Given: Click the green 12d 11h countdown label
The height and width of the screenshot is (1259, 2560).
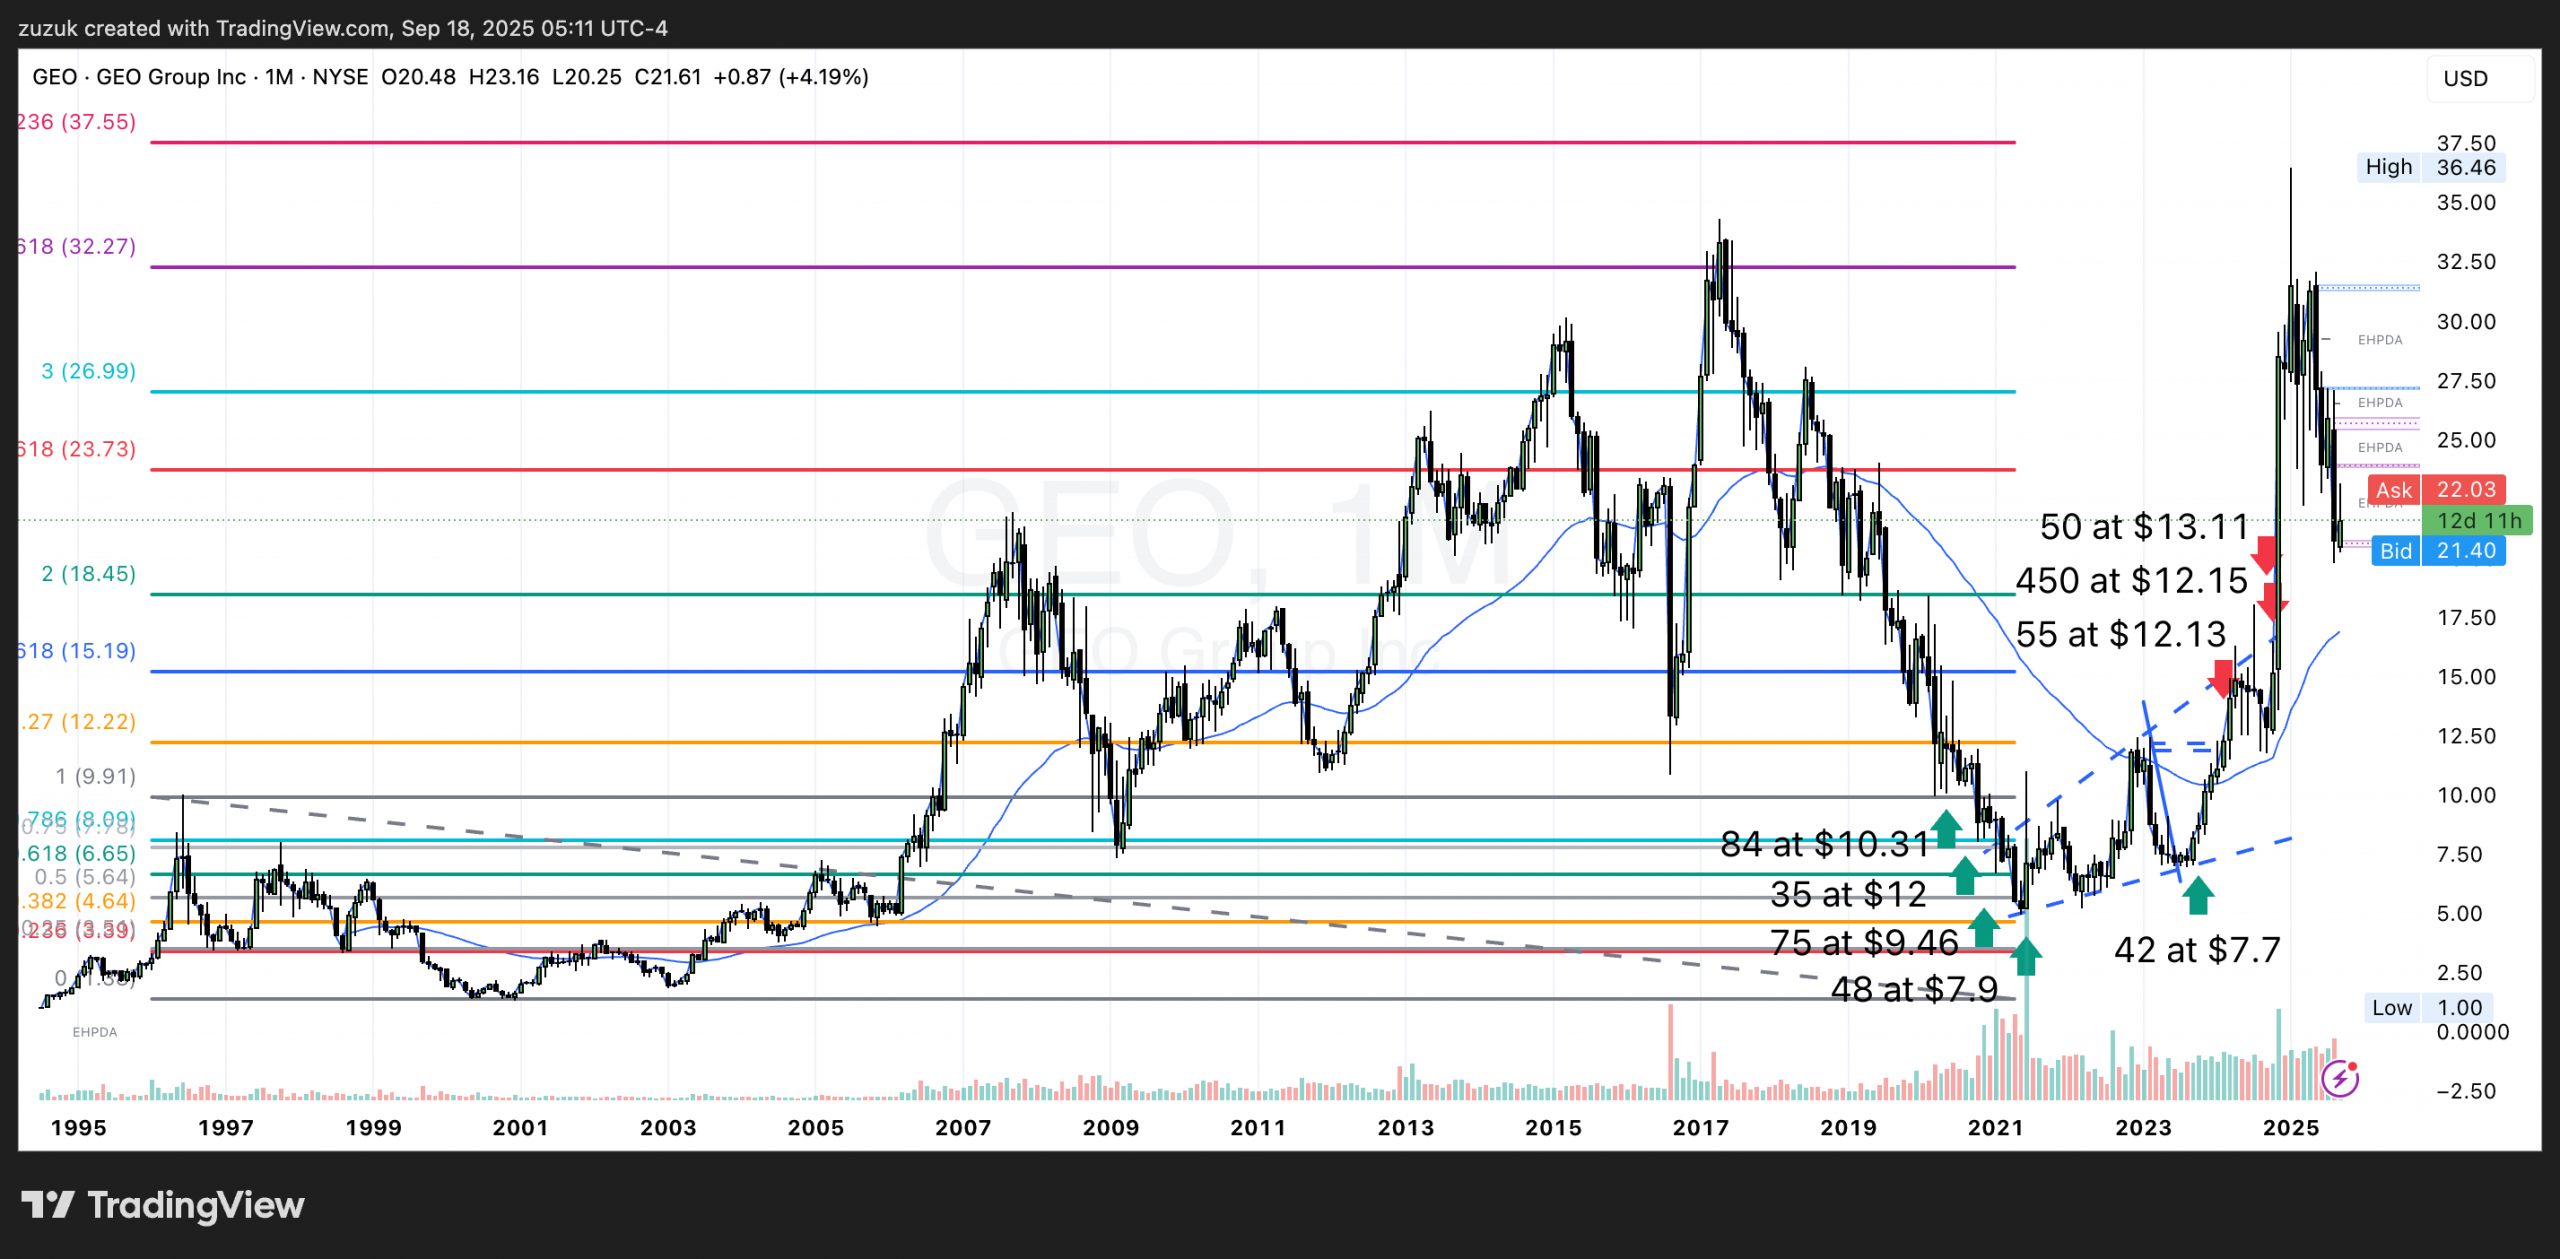Looking at the screenshot, I should click(2478, 520).
